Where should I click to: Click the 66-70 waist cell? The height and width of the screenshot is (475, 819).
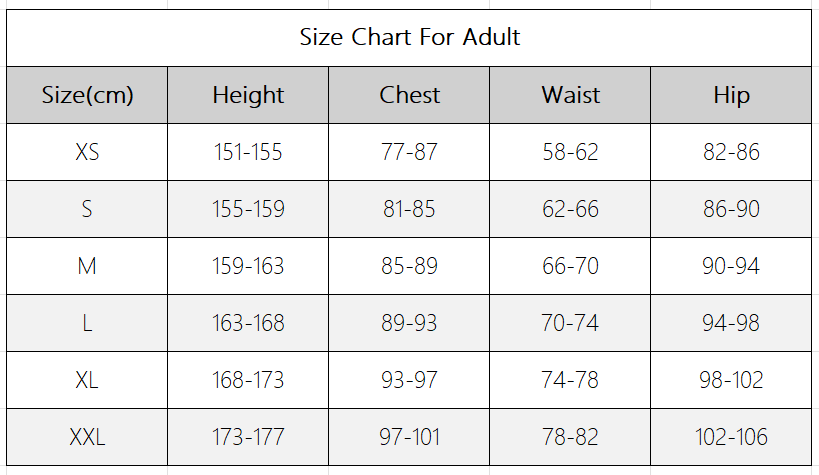(570, 266)
